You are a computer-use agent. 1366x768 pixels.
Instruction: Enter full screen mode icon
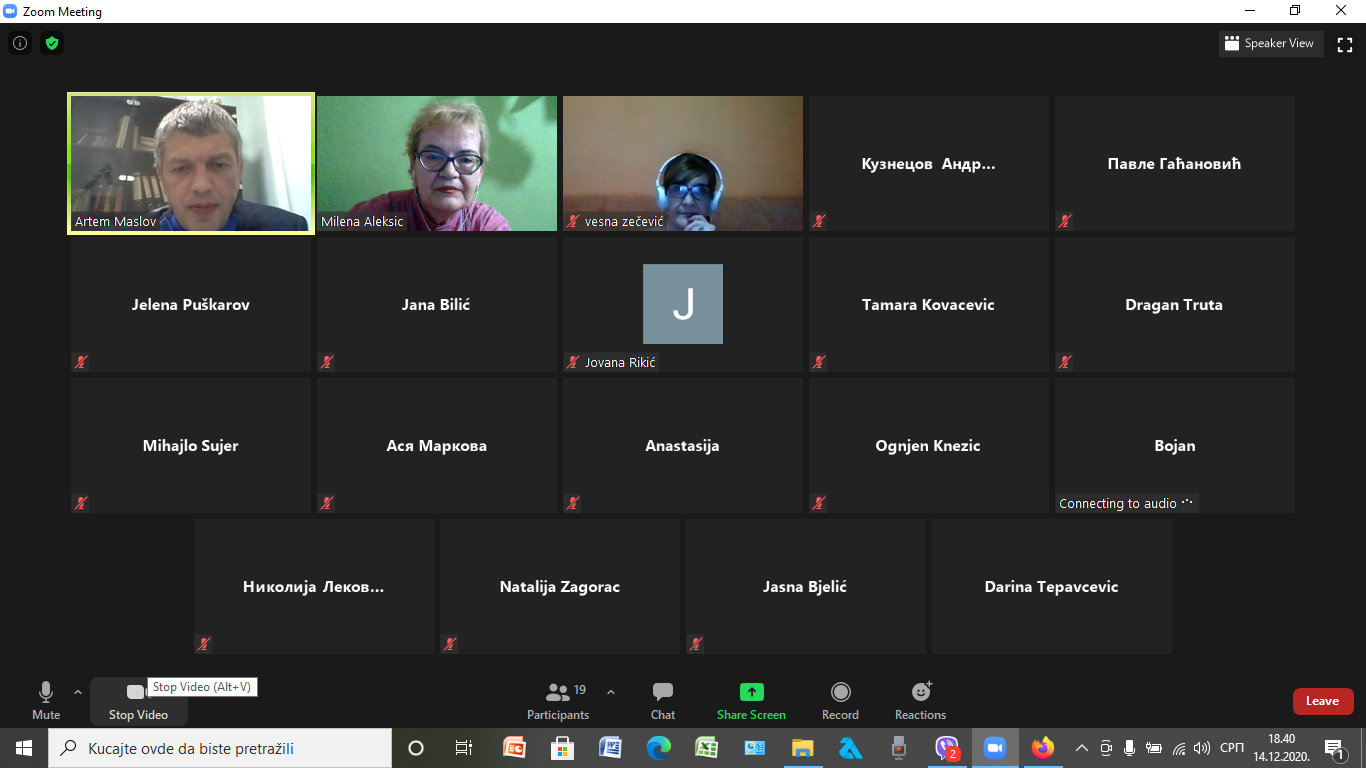pos(1345,44)
